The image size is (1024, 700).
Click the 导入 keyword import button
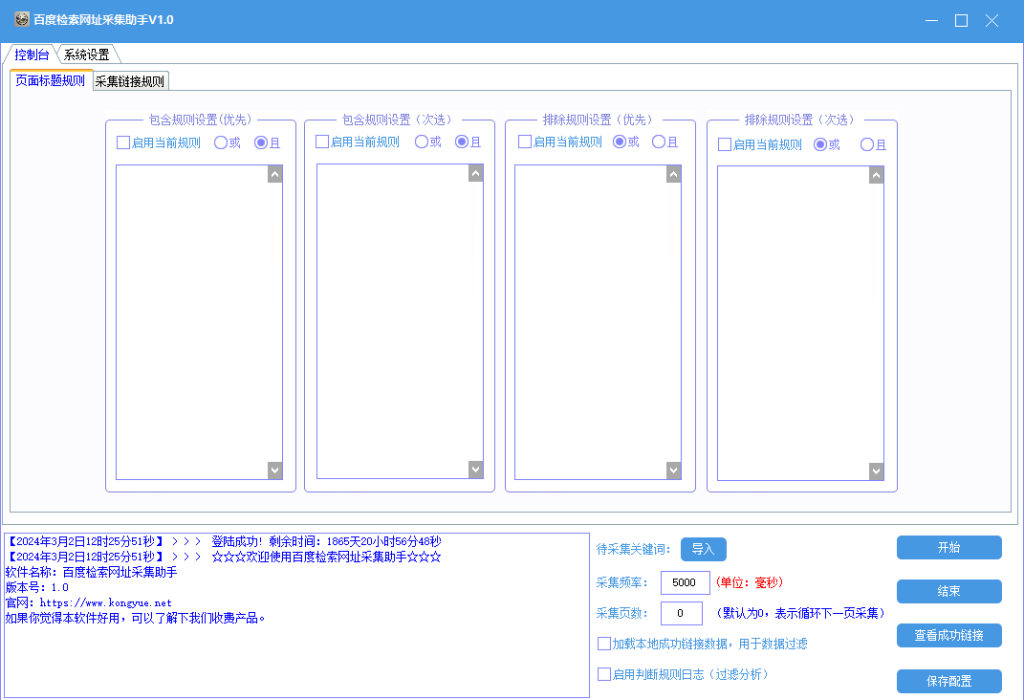703,549
